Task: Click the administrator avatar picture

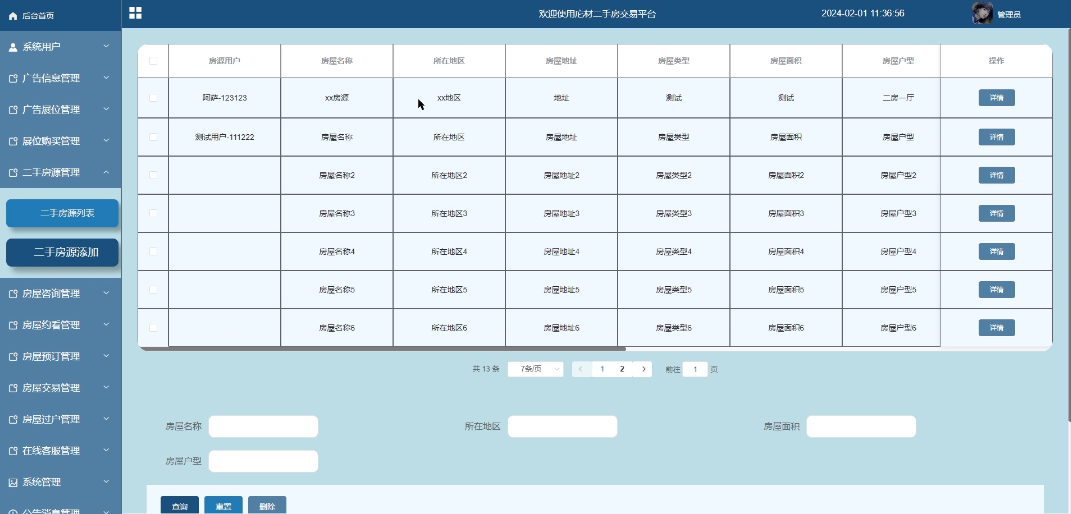Action: pyautogui.click(x=982, y=13)
